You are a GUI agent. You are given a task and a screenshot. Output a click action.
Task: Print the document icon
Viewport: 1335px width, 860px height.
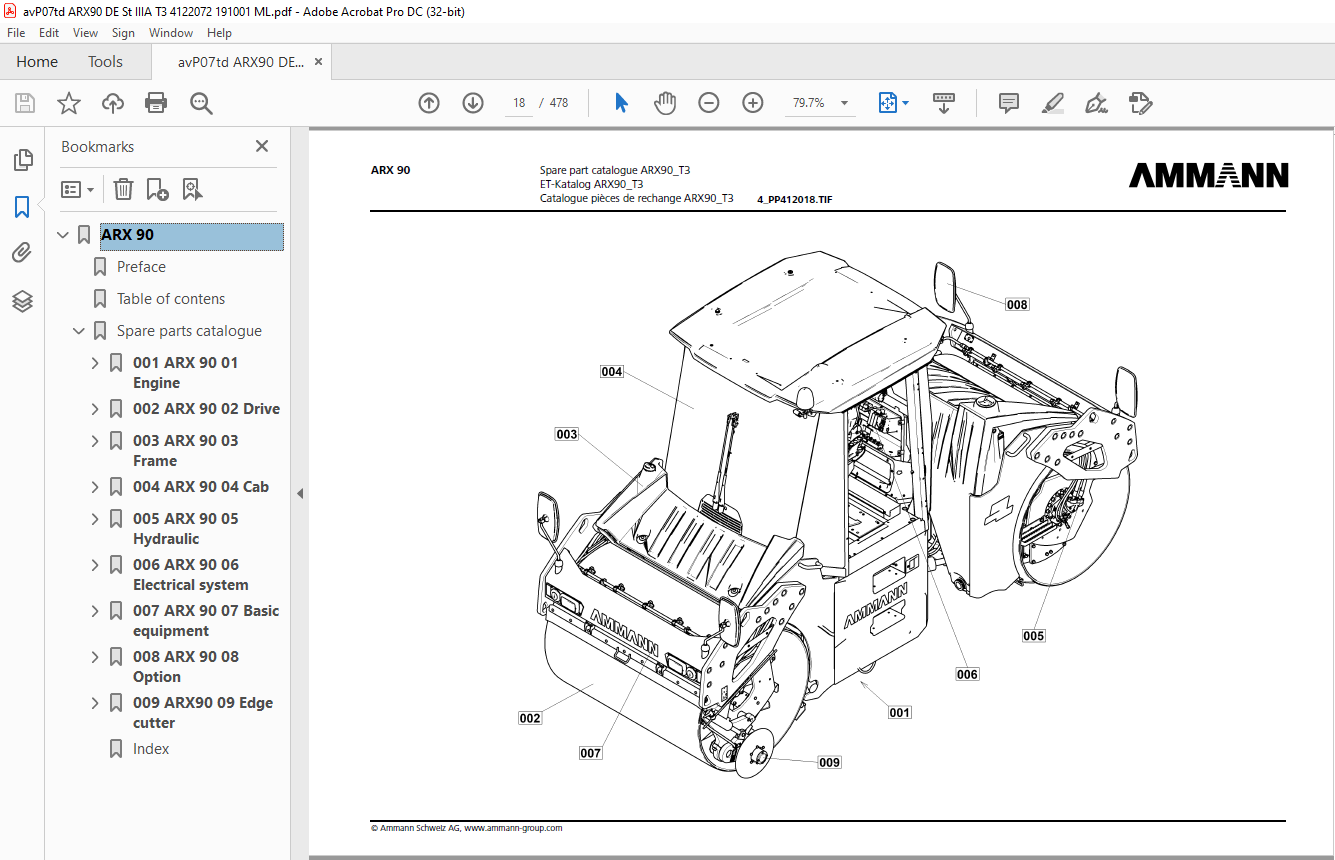coord(156,103)
